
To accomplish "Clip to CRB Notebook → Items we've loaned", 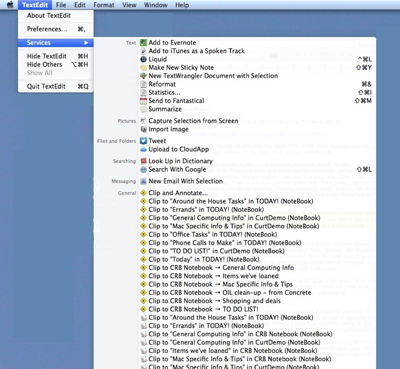I will pyautogui.click(x=257, y=276).
